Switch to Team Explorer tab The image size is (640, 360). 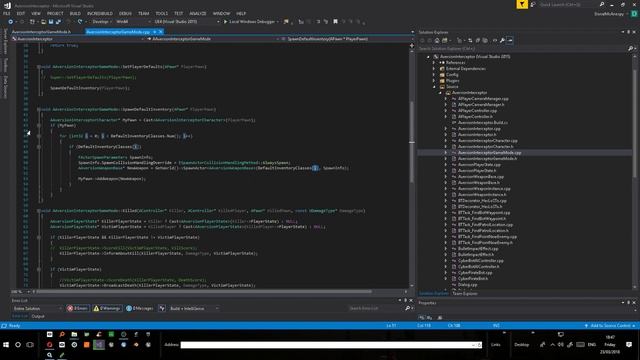(x=464, y=293)
